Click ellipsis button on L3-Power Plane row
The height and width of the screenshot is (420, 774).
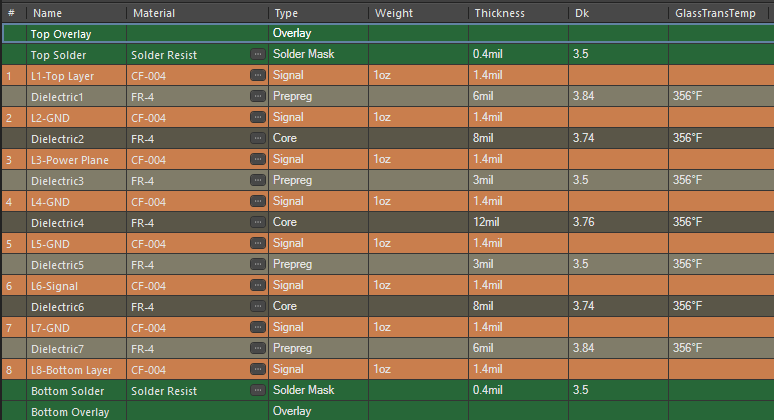tap(258, 160)
